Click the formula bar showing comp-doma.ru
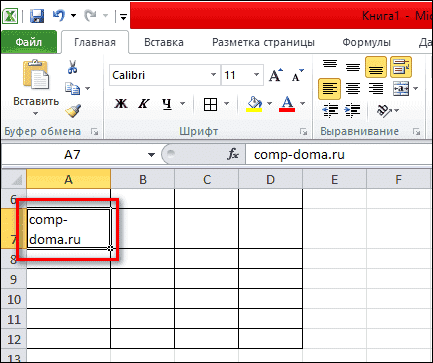 [339, 155]
